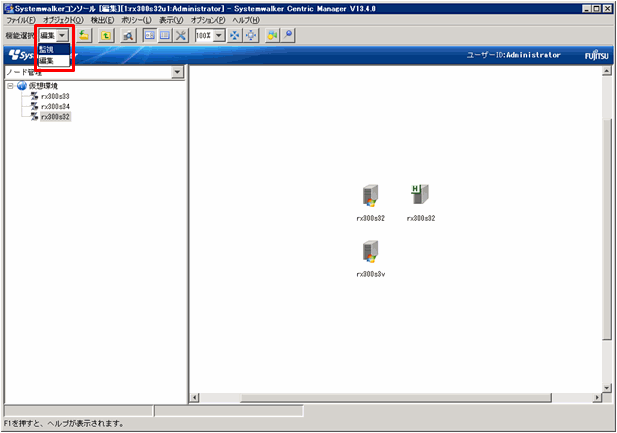This screenshot has height=433, width=617.
Task: Collapse the 仮想環境 tree node
Action: pyautogui.click(x=10, y=86)
